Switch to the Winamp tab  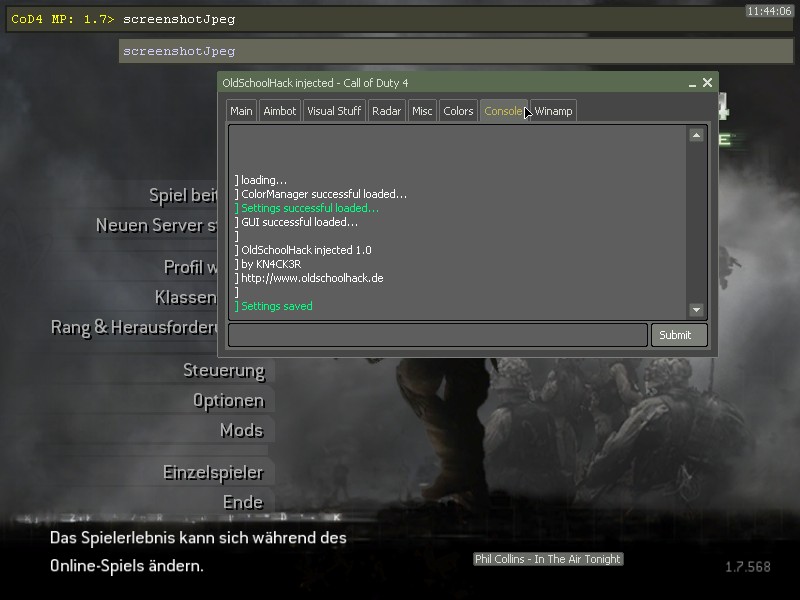click(554, 111)
